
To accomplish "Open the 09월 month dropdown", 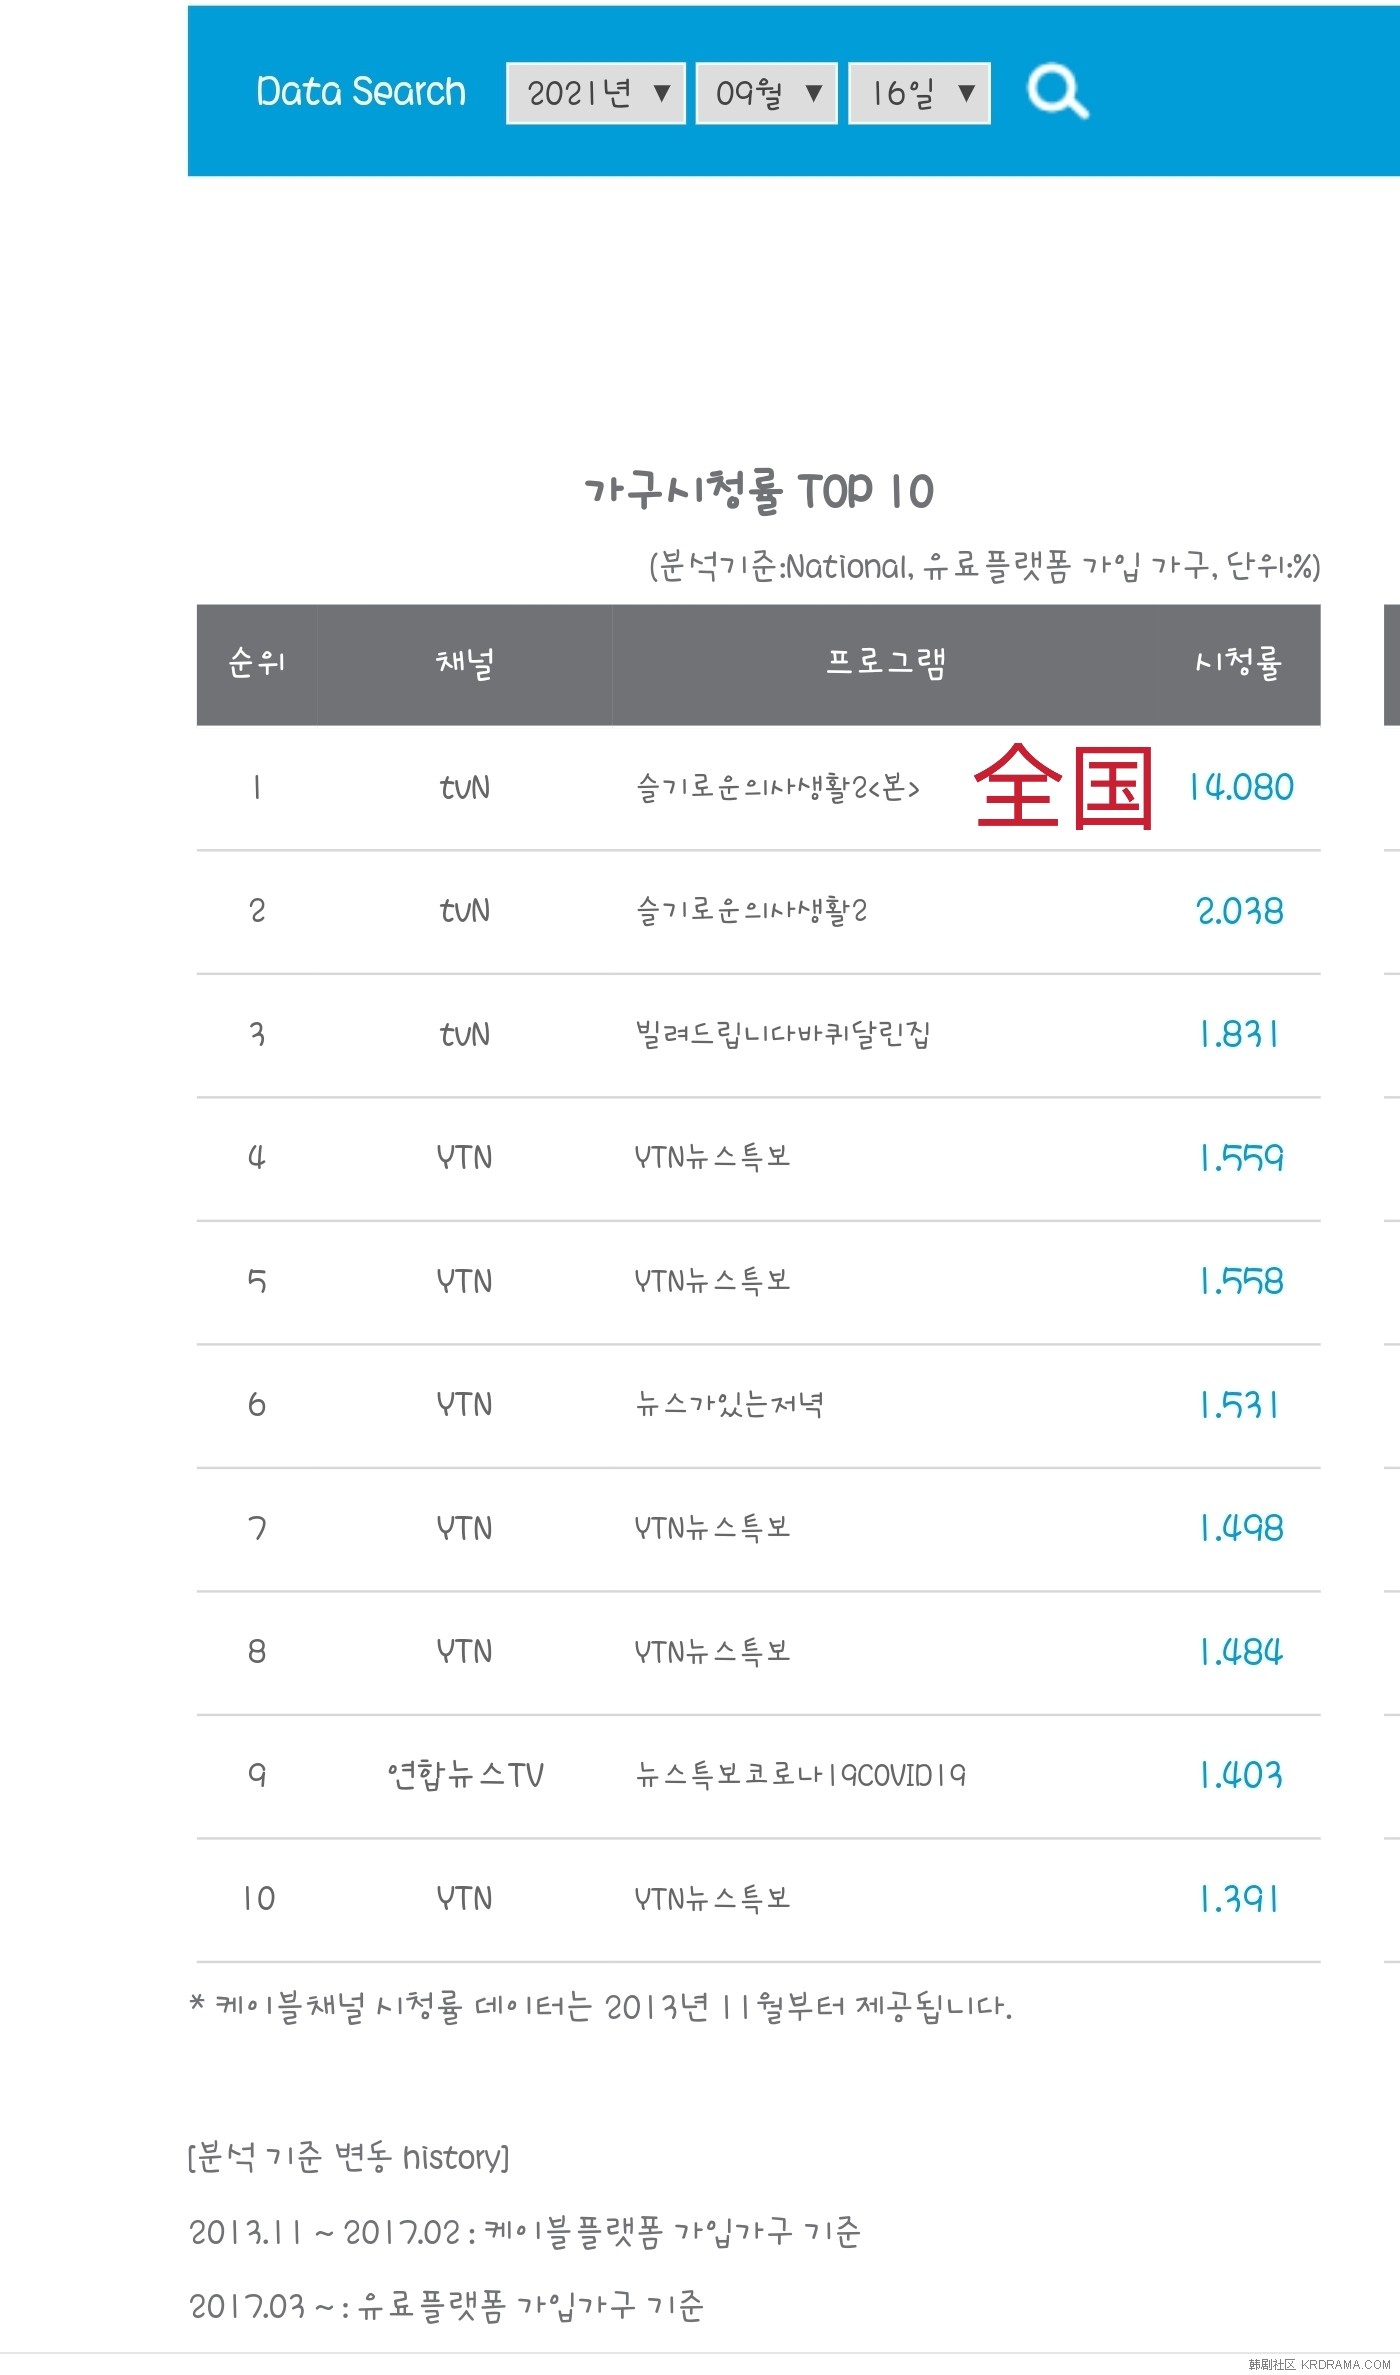I will click(x=767, y=94).
